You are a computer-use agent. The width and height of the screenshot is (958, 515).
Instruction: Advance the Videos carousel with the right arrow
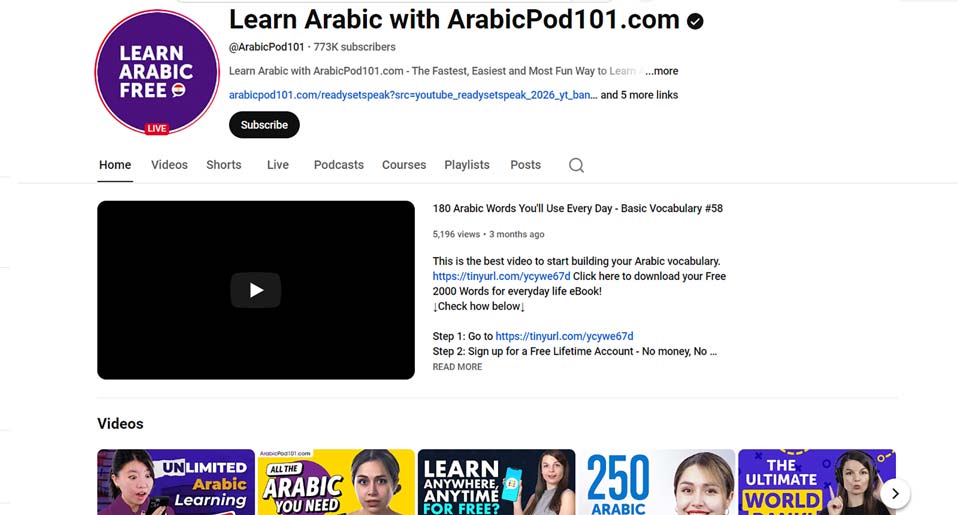tap(895, 494)
